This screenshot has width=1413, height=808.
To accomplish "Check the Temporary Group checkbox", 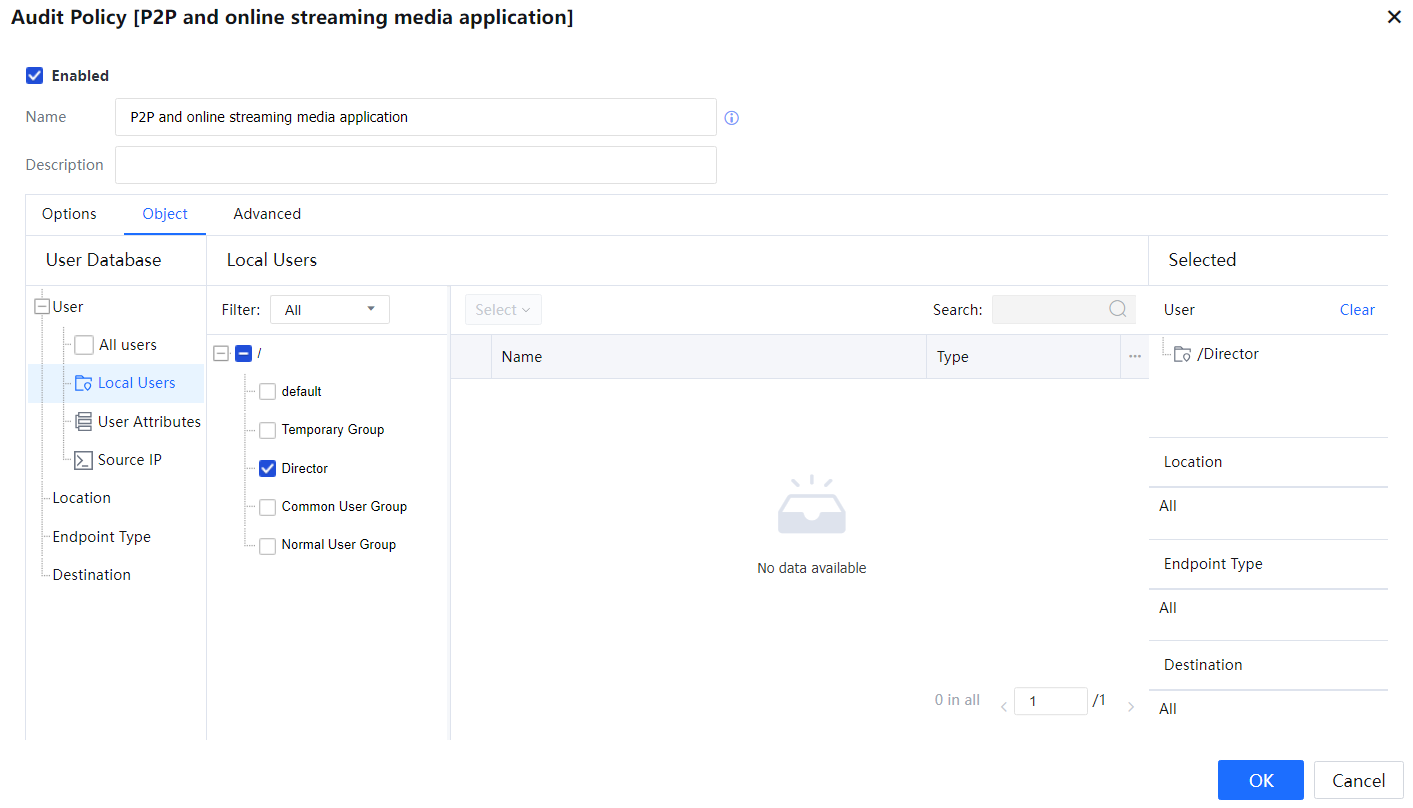I will coord(267,430).
